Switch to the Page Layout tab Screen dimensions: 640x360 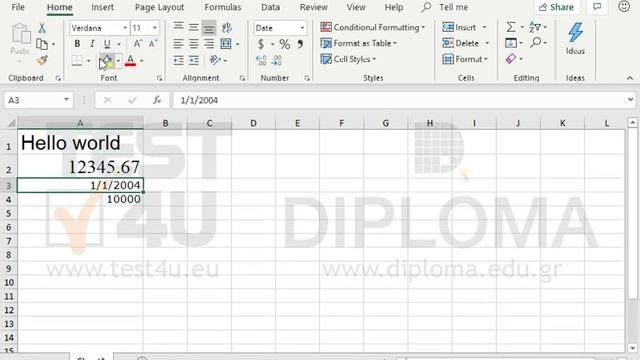click(160, 7)
